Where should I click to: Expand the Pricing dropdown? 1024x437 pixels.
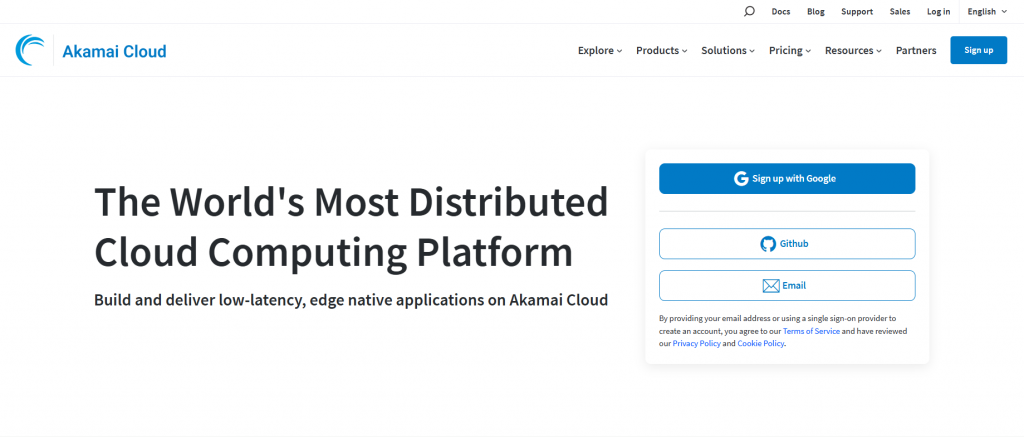coord(789,51)
